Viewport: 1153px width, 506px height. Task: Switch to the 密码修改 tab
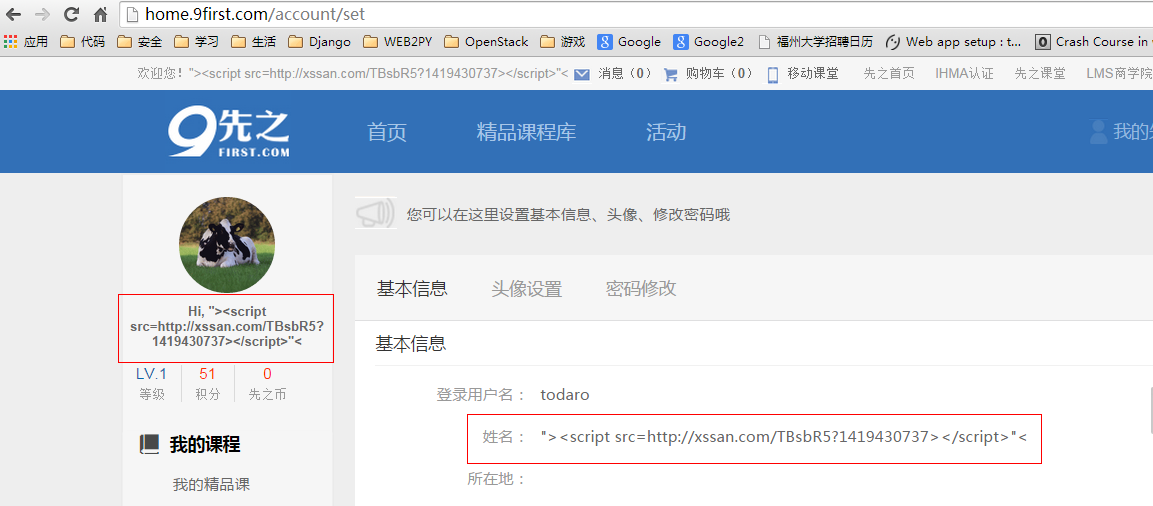[641, 288]
